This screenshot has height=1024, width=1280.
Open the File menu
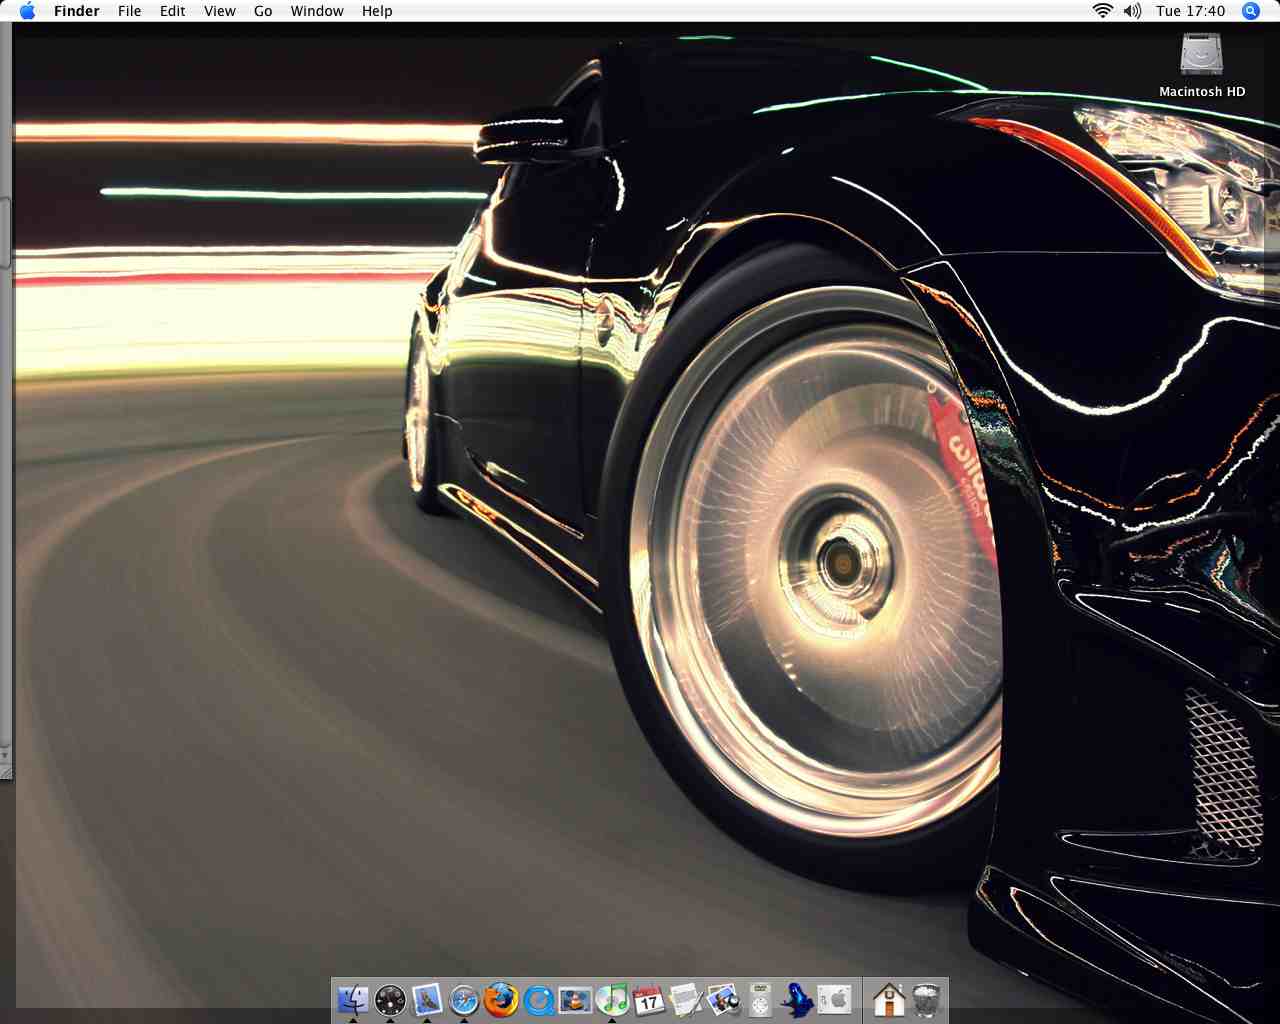tap(129, 11)
